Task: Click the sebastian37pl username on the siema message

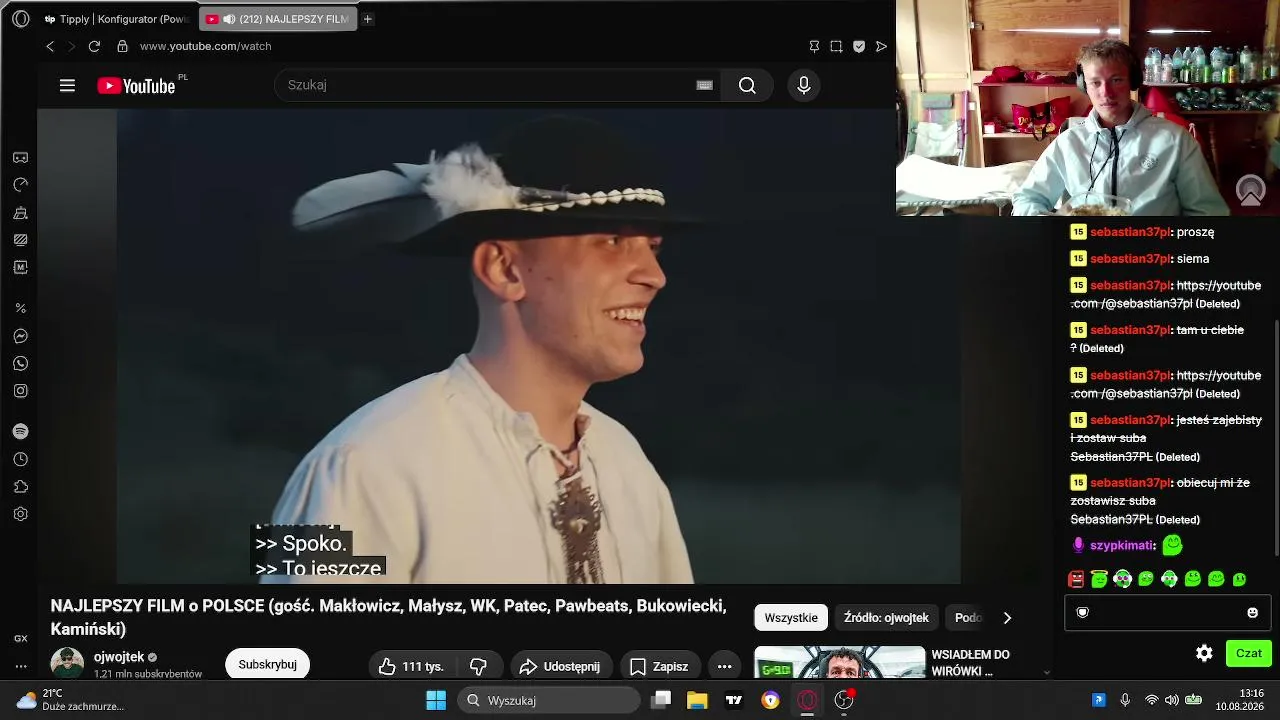Action: [1130, 259]
